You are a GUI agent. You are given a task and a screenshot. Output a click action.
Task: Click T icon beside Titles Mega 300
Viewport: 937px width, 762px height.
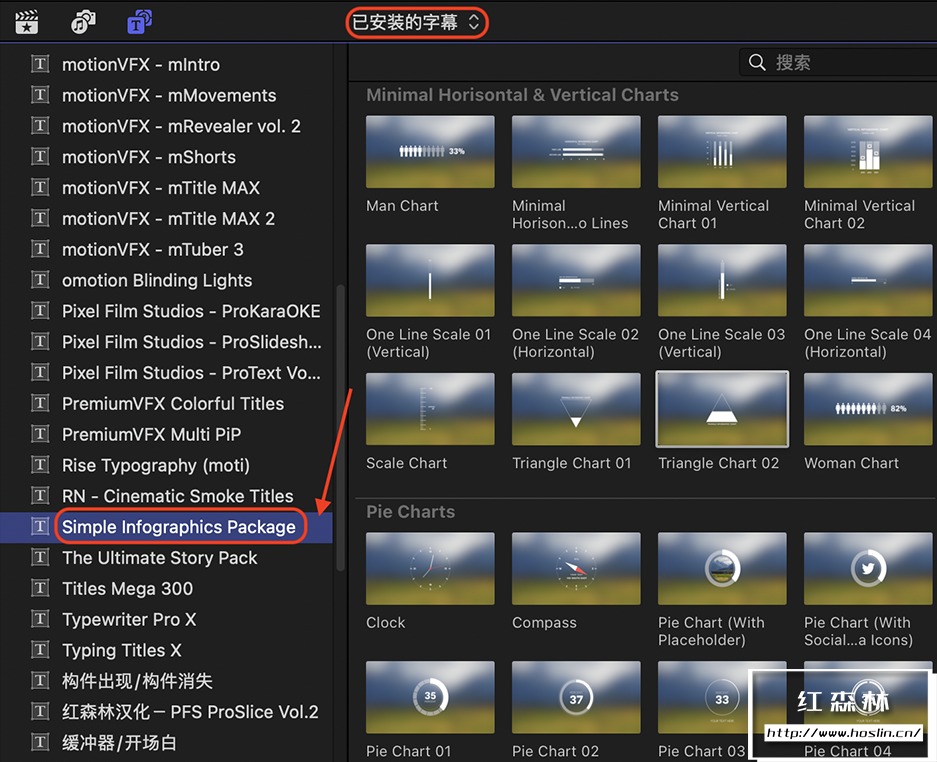coord(40,588)
